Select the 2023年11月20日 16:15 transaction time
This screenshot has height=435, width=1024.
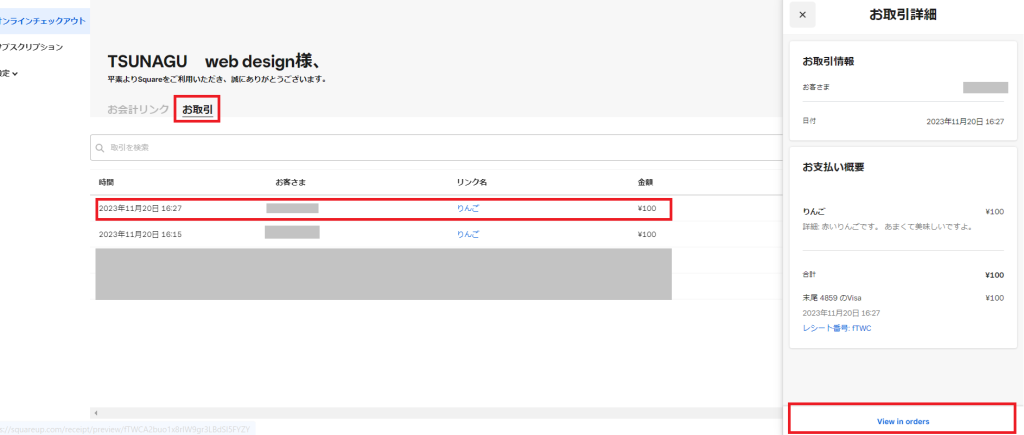[x=140, y=234]
